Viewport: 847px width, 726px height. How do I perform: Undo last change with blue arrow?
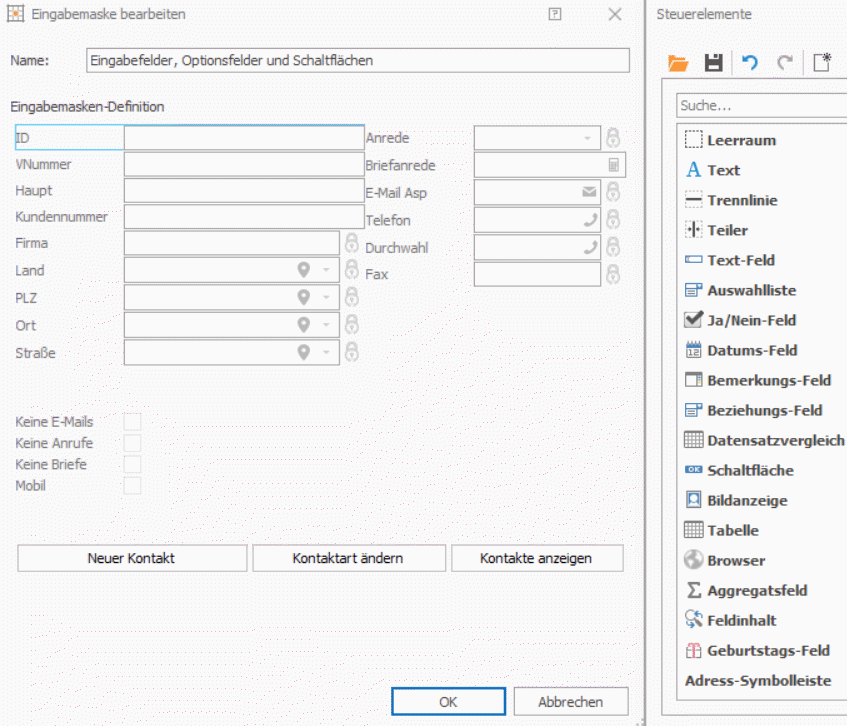(750, 63)
